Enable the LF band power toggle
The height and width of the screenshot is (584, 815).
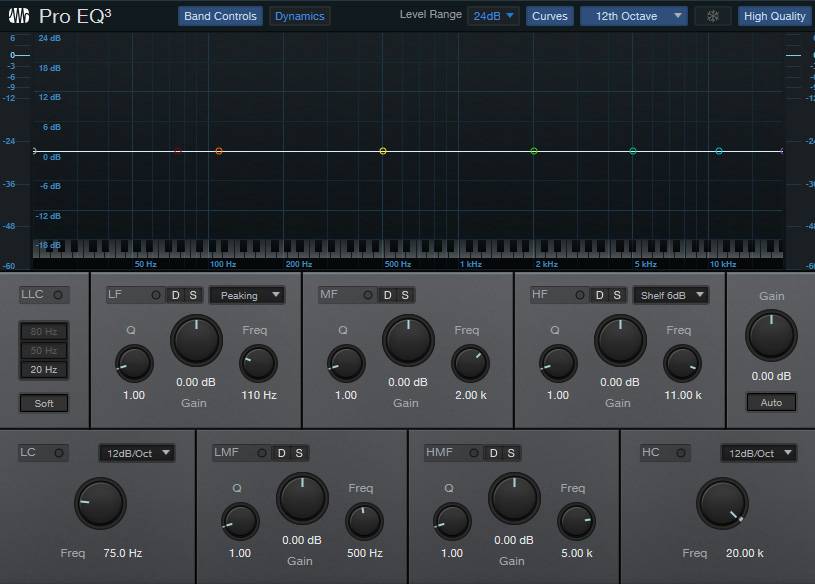[x=155, y=295]
